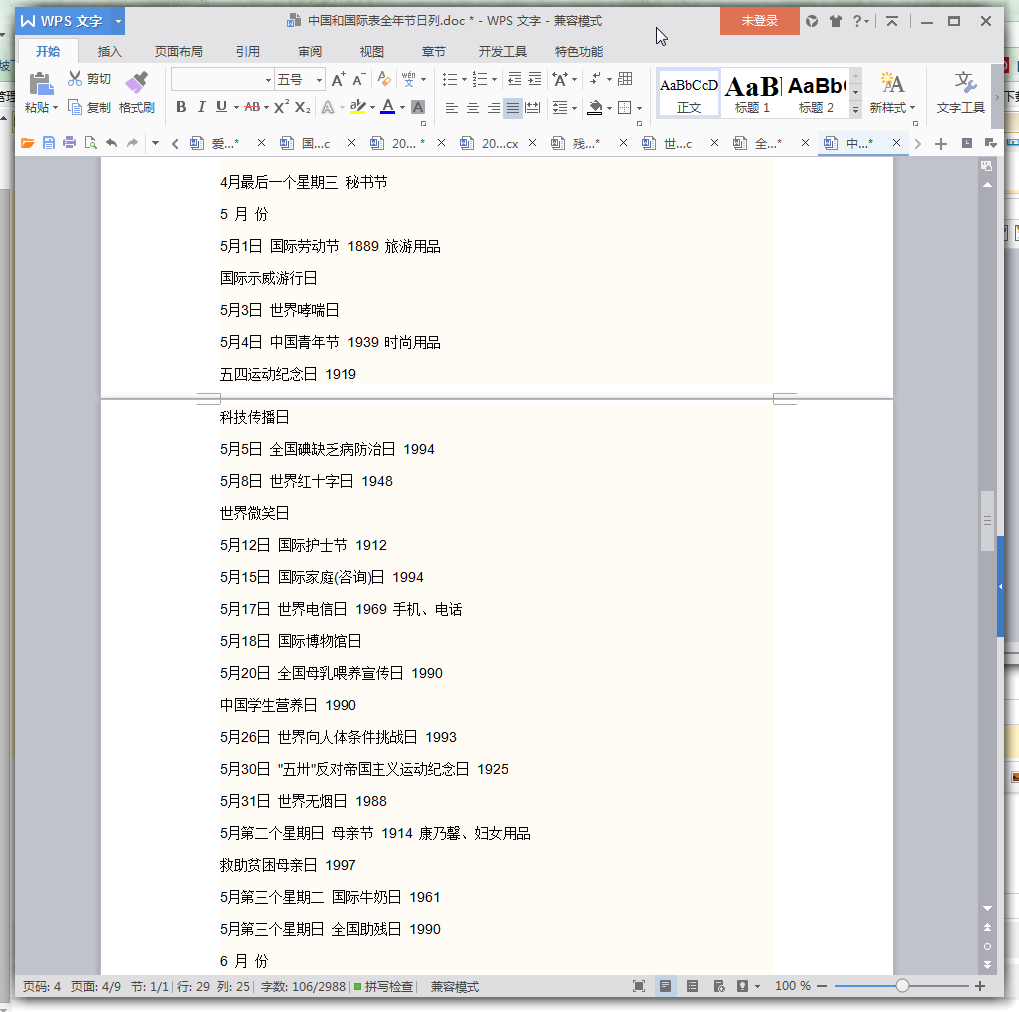Apply the 标题 2 style
This screenshot has width=1019, height=1012.
point(816,94)
